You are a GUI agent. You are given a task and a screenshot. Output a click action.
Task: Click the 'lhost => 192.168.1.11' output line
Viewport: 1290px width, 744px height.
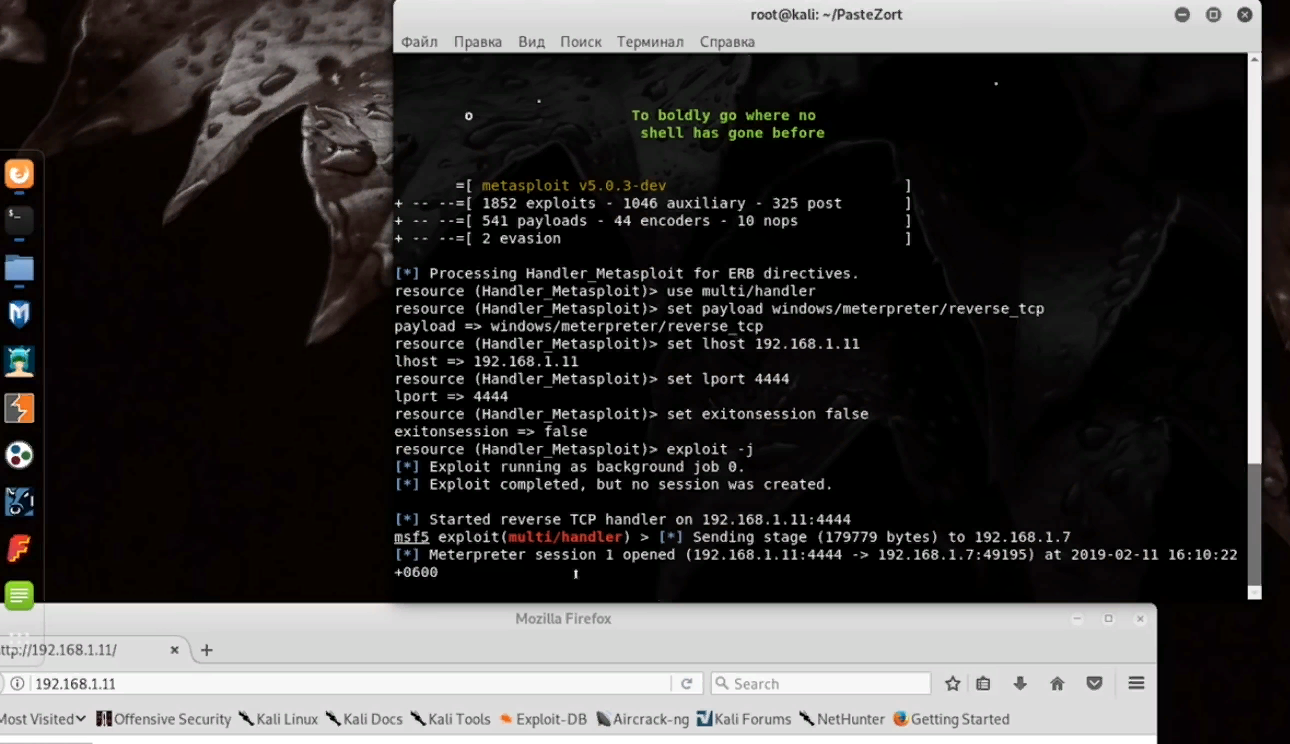486,361
